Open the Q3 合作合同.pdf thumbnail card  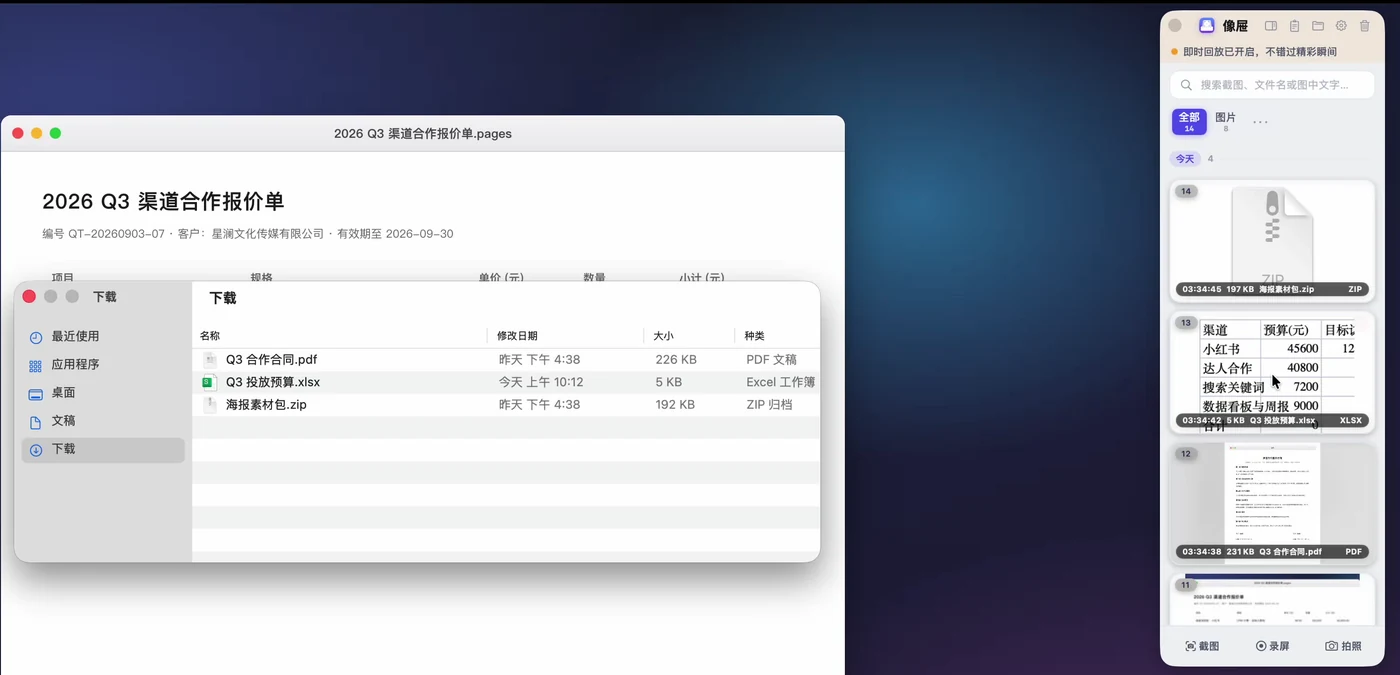1272,503
